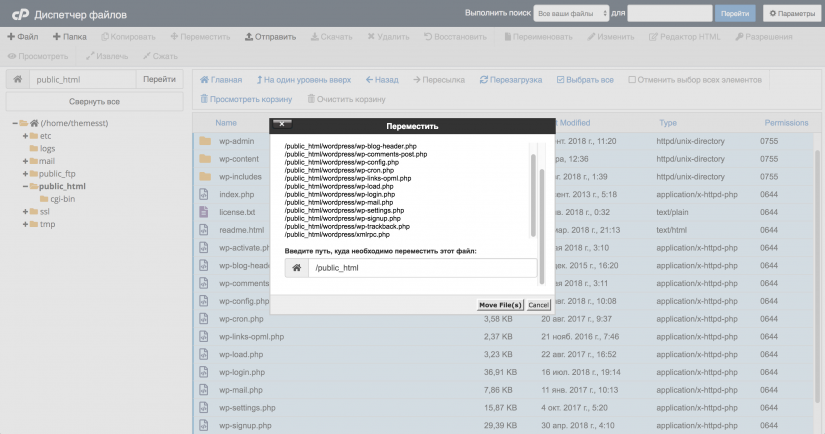Viewport: 825px width, 434px height.
Task: Create a new file with Файл button
Action: [23, 37]
